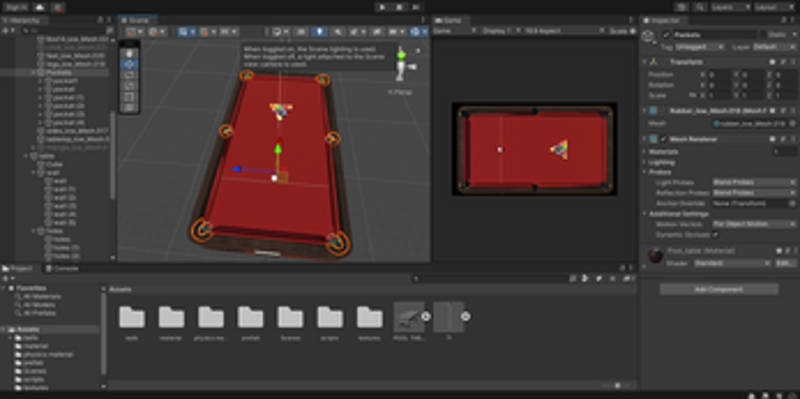Click the Play button in the top toolbar
Image resolution: width=800 pixels, height=399 pixels.
(382, 7)
